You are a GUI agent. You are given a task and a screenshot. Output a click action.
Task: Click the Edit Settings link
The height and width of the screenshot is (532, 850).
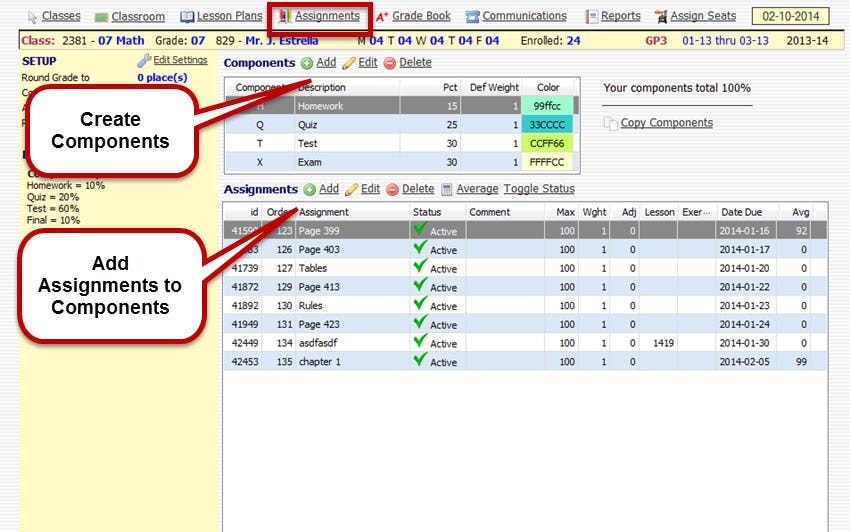click(x=181, y=60)
